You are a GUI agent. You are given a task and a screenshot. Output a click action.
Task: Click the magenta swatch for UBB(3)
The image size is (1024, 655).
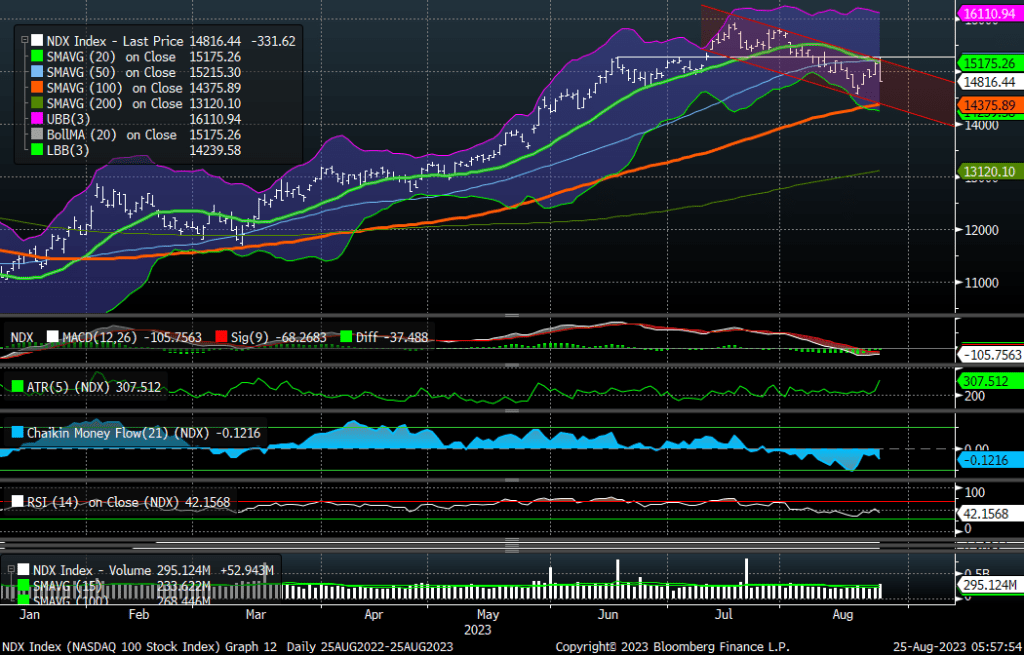(37, 120)
